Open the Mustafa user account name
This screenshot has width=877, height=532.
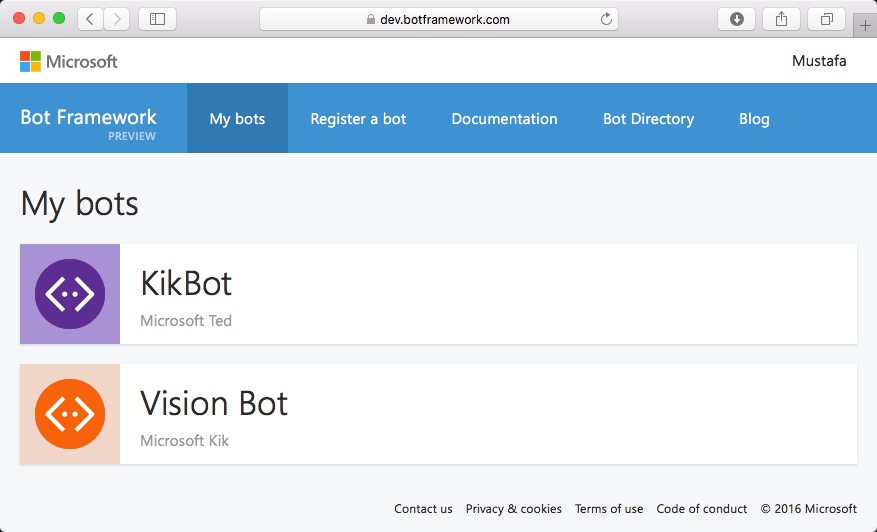819,61
